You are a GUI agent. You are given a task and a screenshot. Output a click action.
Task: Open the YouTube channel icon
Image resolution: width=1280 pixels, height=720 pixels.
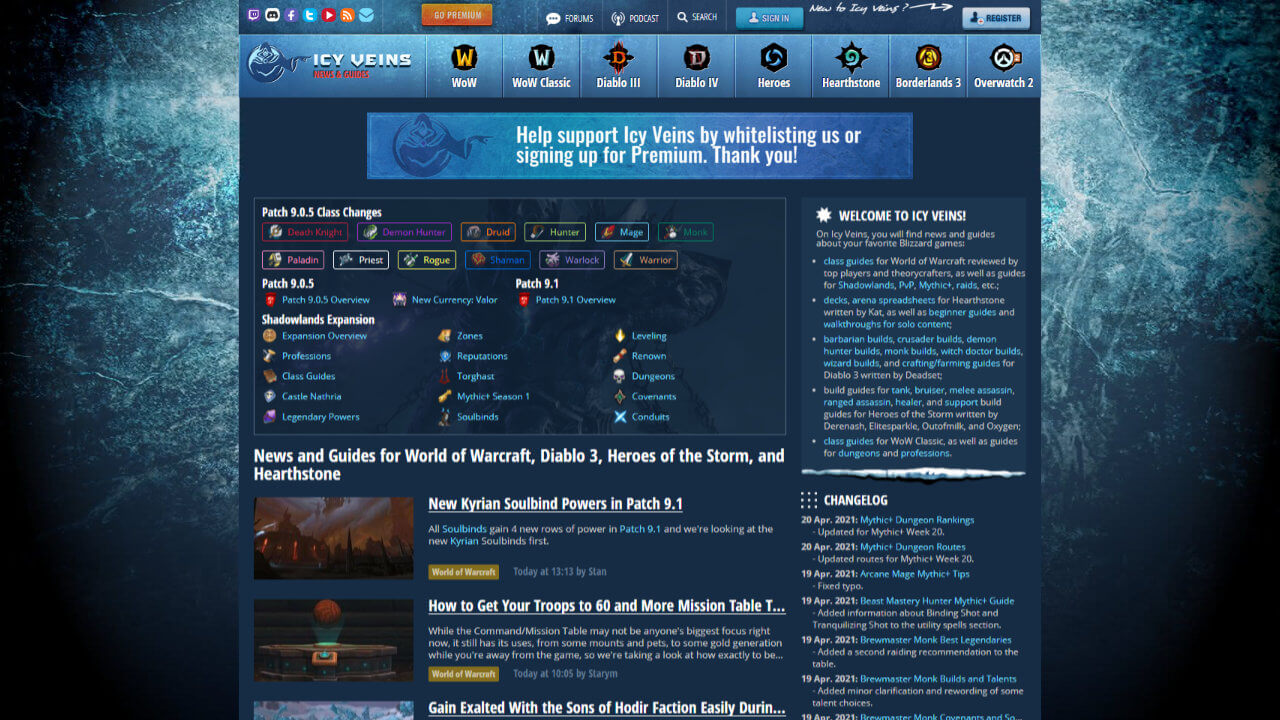(328, 15)
